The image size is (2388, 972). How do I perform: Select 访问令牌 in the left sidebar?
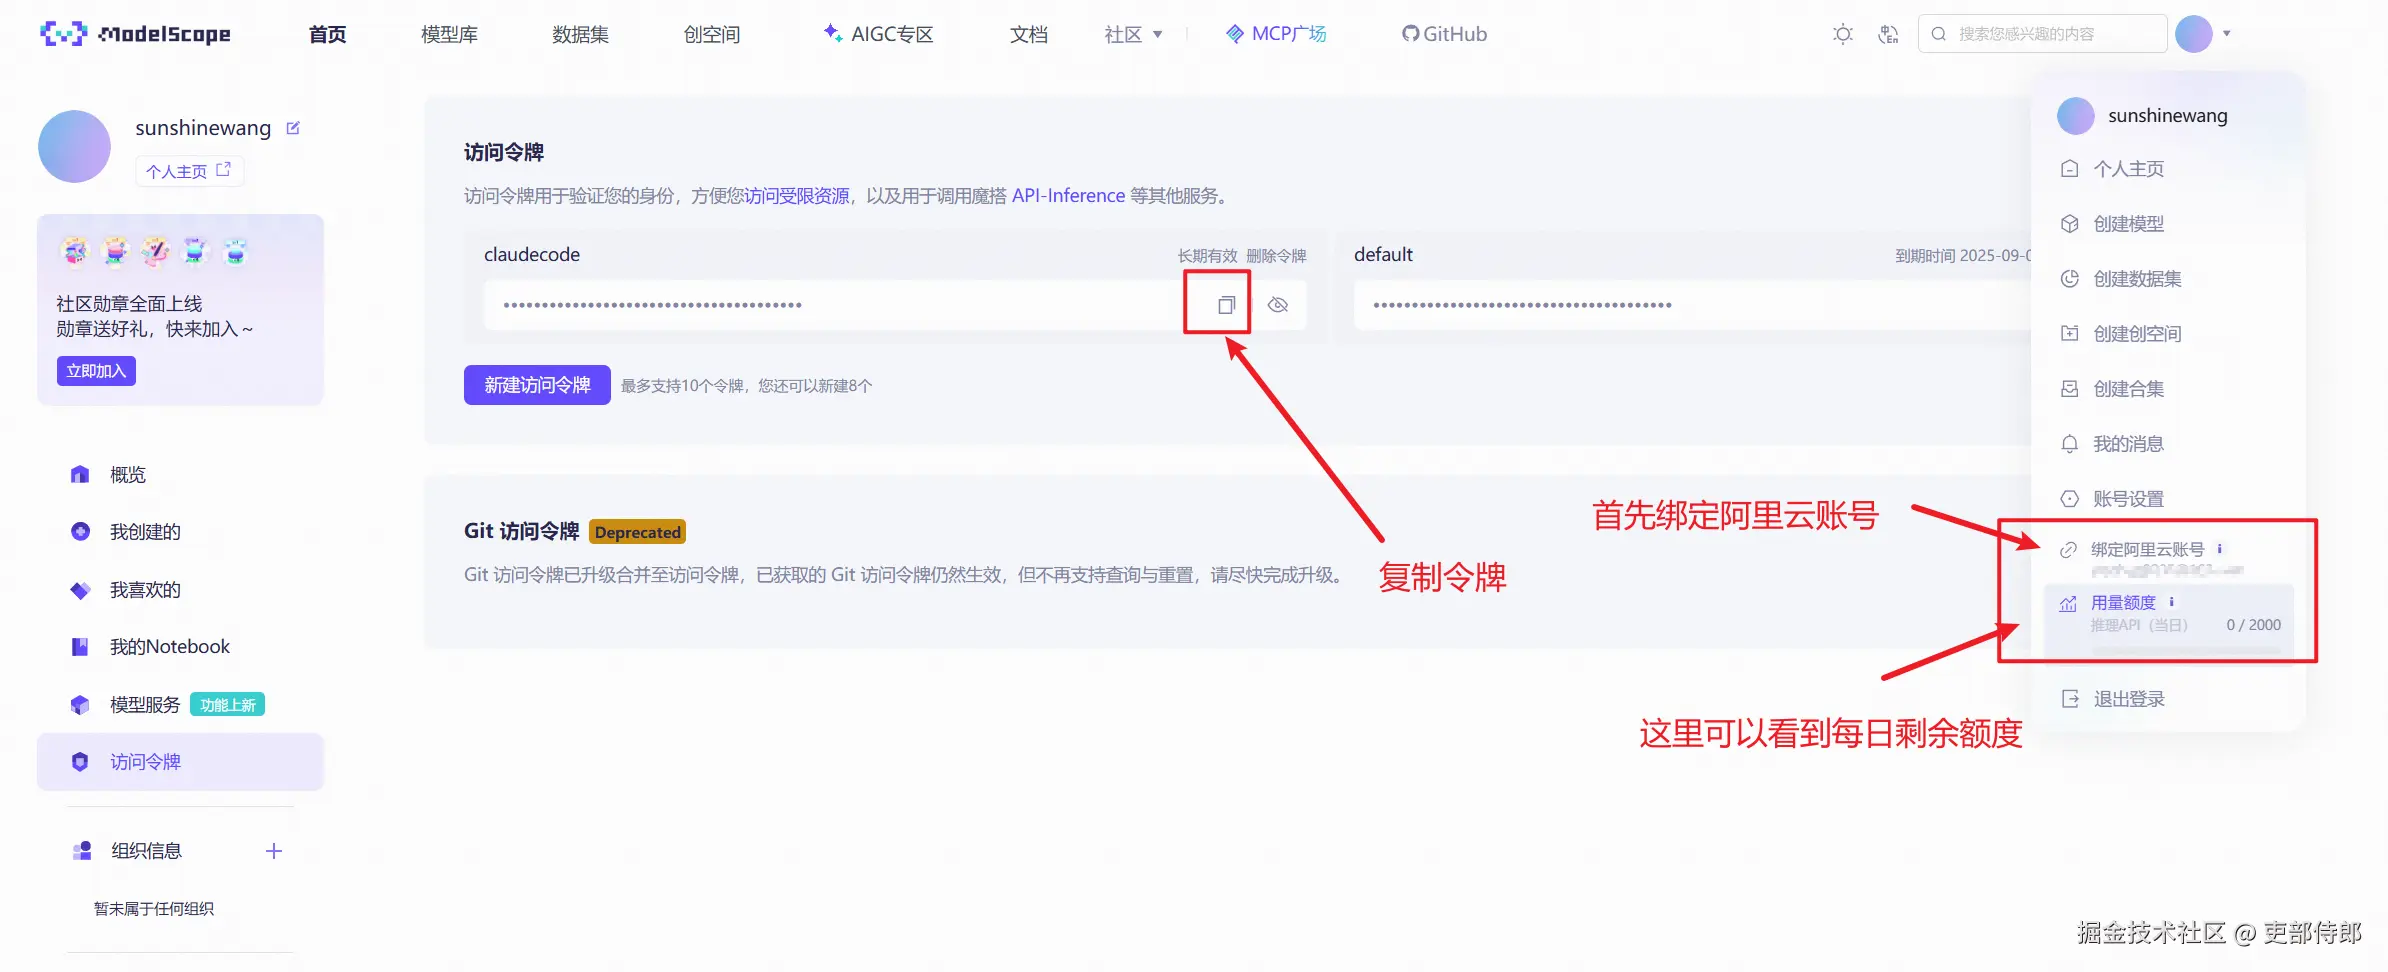coord(180,762)
